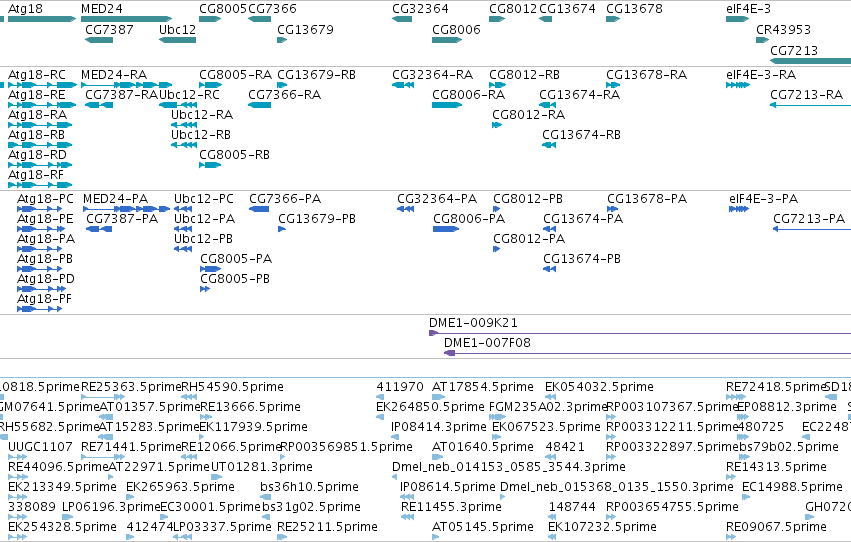The width and height of the screenshot is (851, 542).
Task: Select EST RH54590.5prime
Action: tap(189, 397)
